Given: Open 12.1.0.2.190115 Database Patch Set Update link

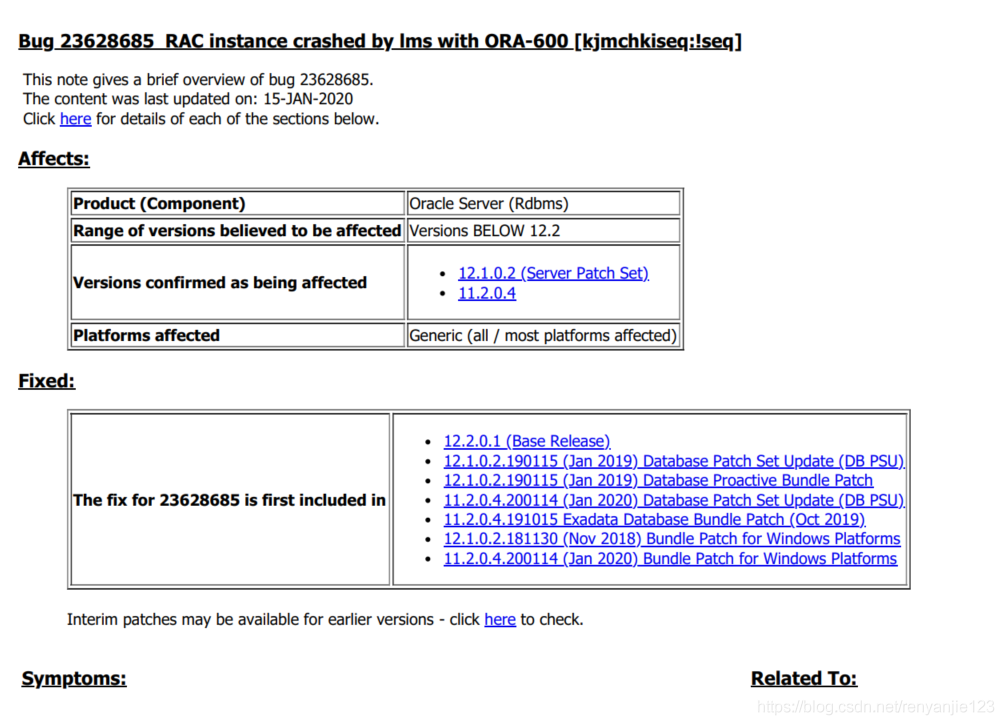Looking at the screenshot, I should coord(674,461).
